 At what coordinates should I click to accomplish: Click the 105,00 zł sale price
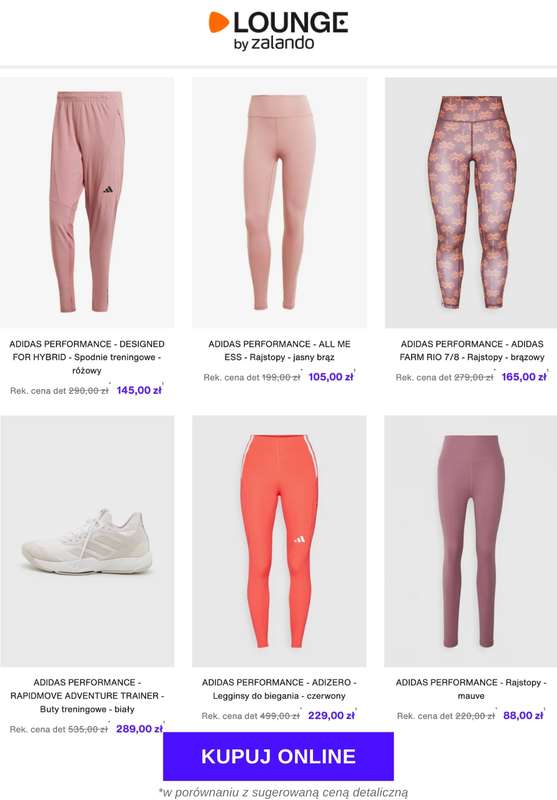[x=331, y=377]
